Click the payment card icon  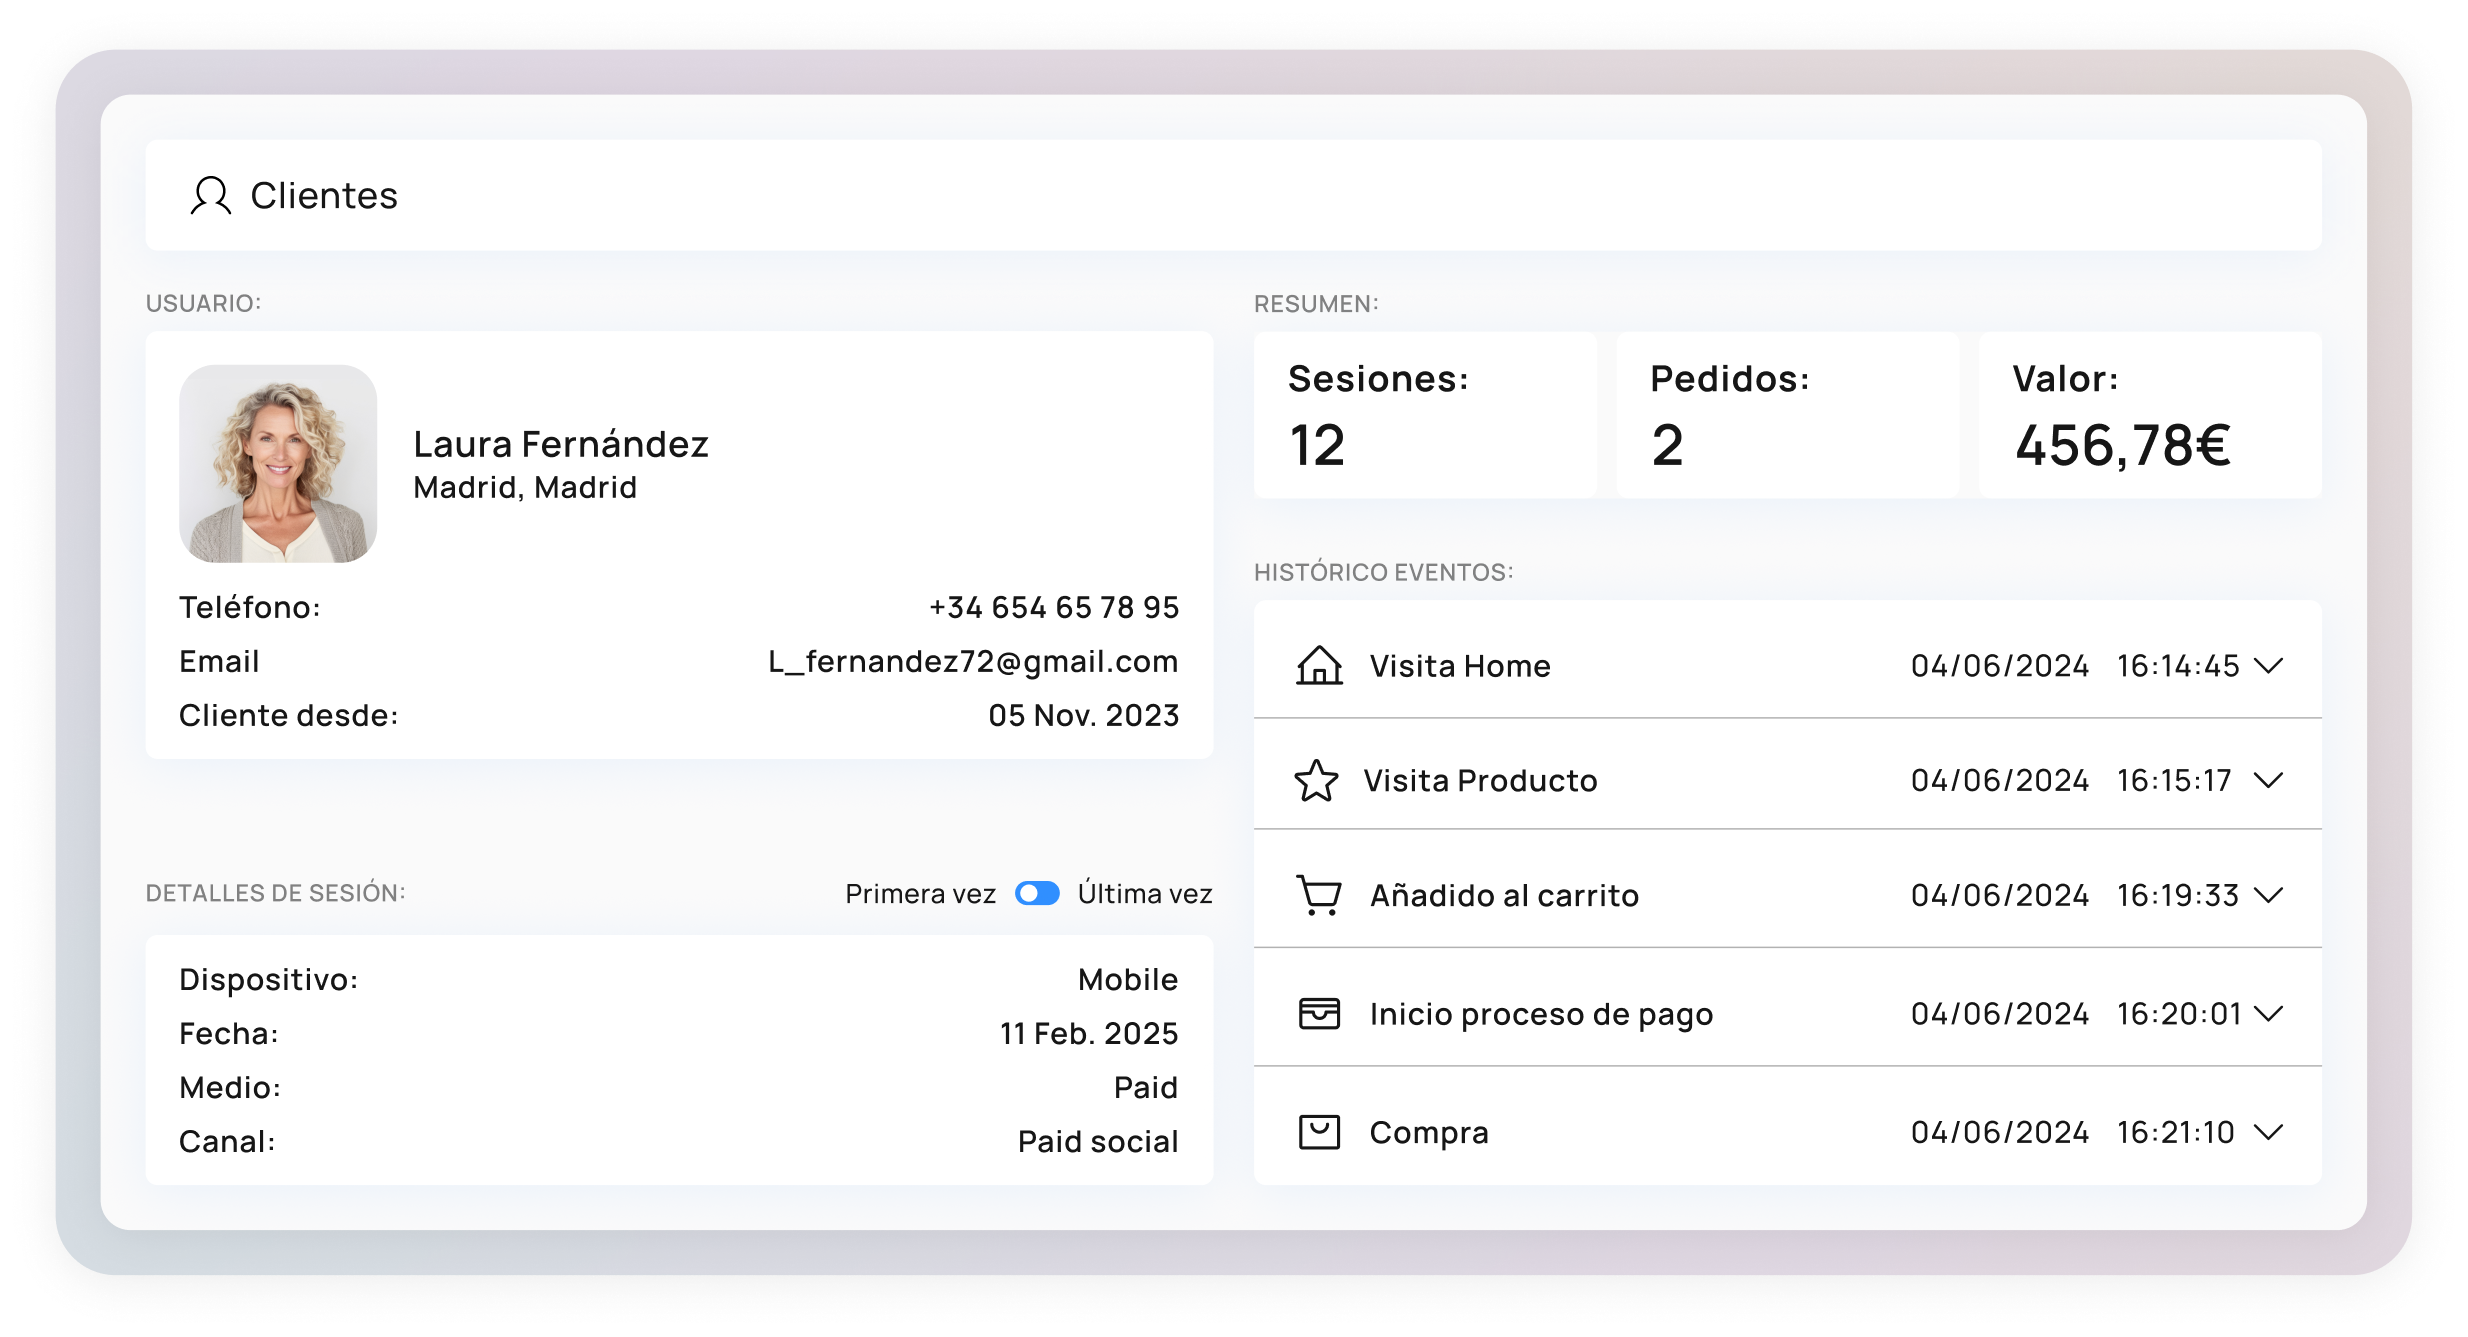coord(1319,1013)
